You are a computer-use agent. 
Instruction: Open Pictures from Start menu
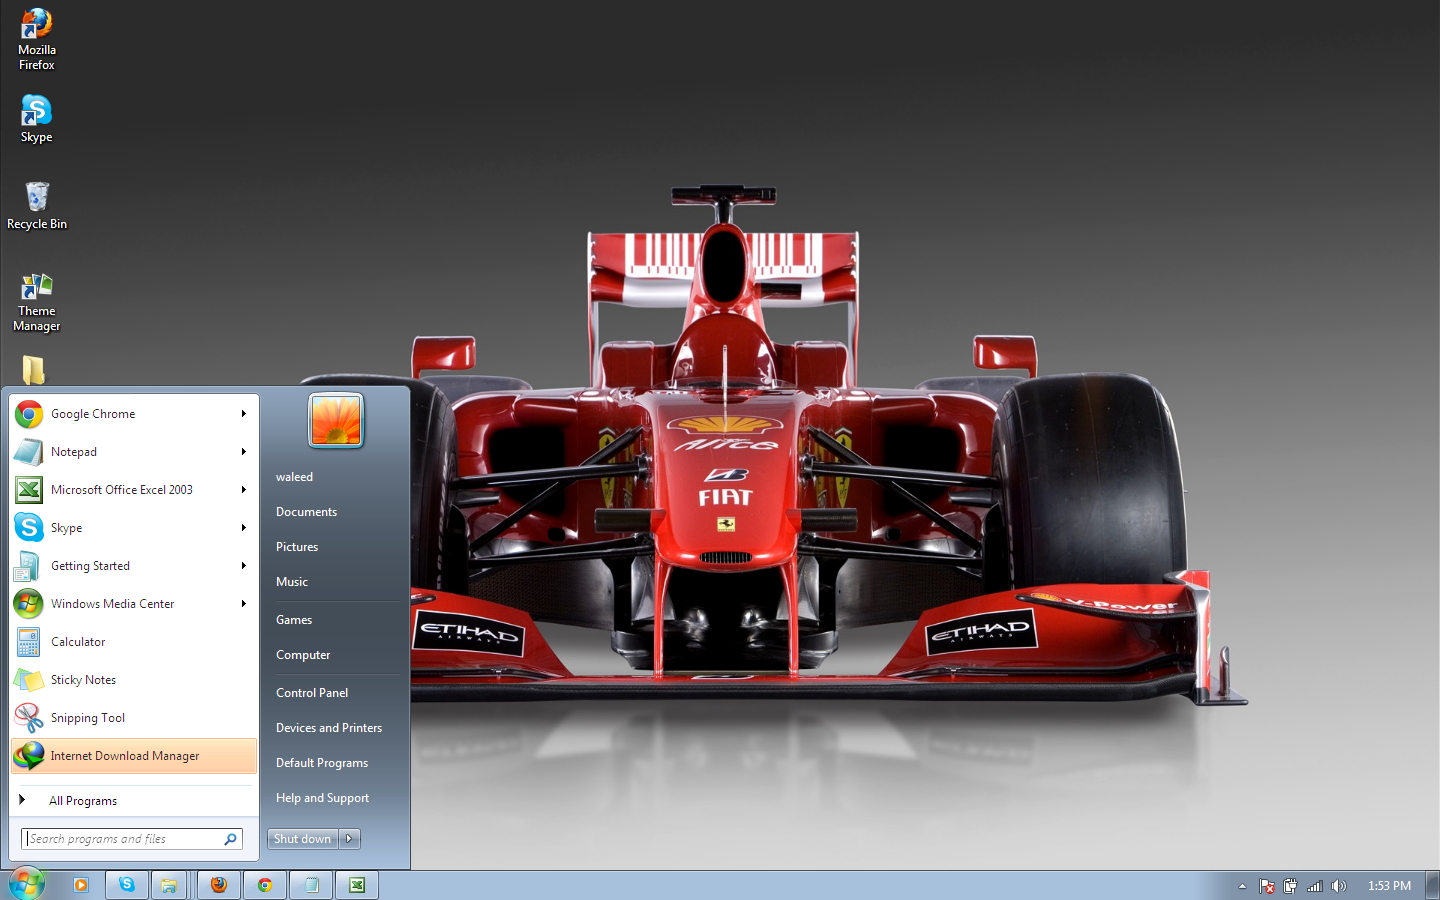(297, 547)
